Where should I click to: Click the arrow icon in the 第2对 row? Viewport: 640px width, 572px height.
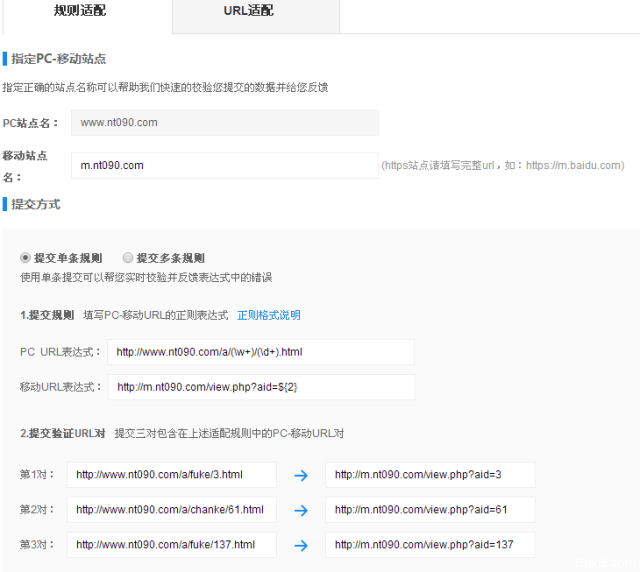pyautogui.click(x=301, y=510)
